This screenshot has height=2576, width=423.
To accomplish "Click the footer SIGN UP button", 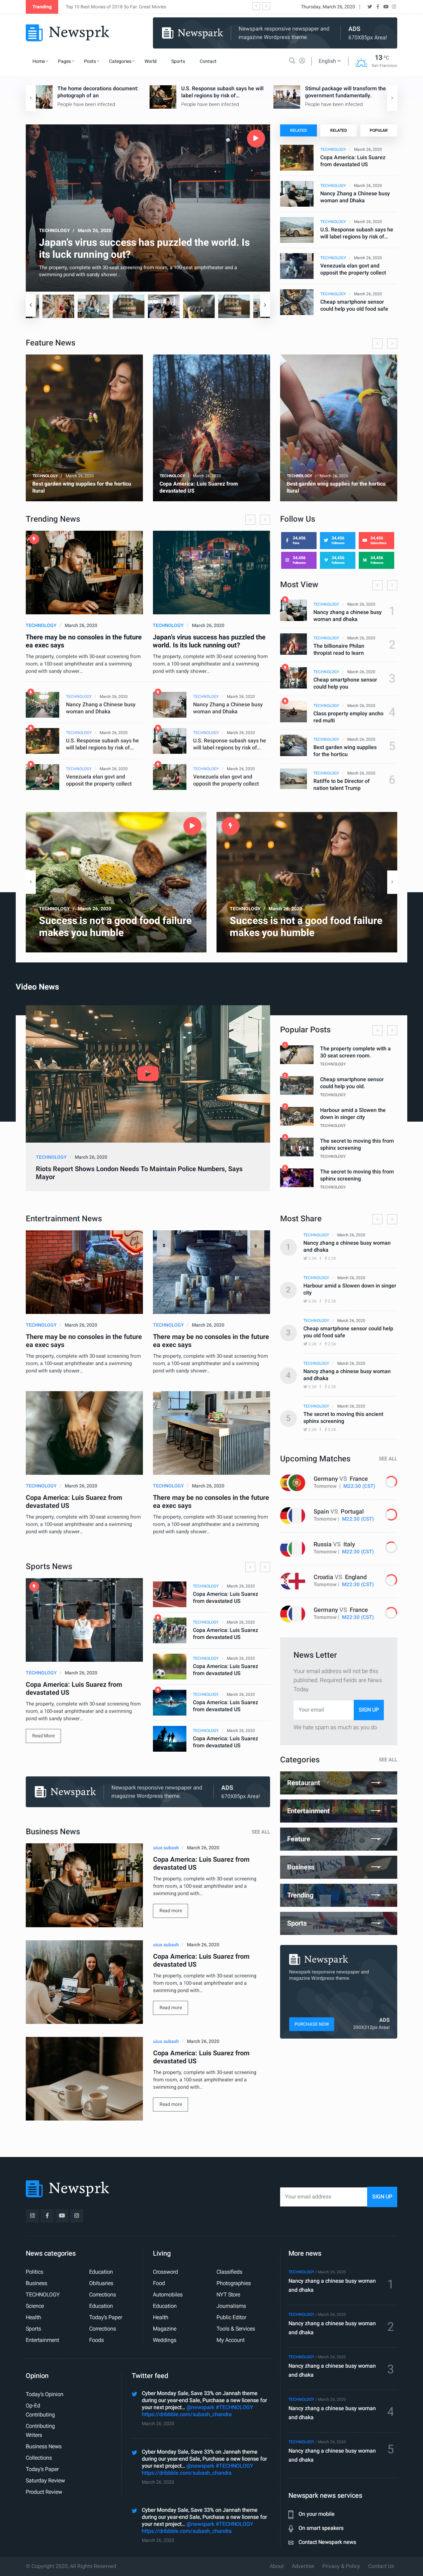I will click(x=382, y=2197).
